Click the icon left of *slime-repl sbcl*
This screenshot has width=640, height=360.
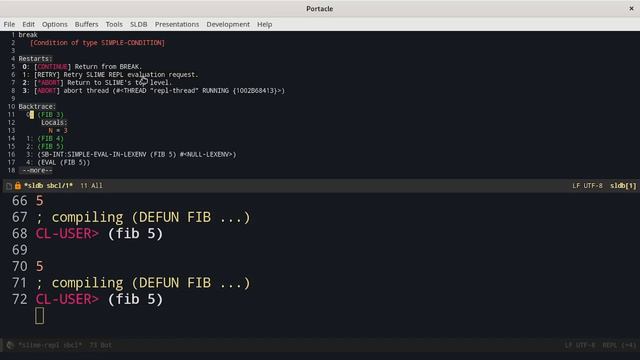10,345
